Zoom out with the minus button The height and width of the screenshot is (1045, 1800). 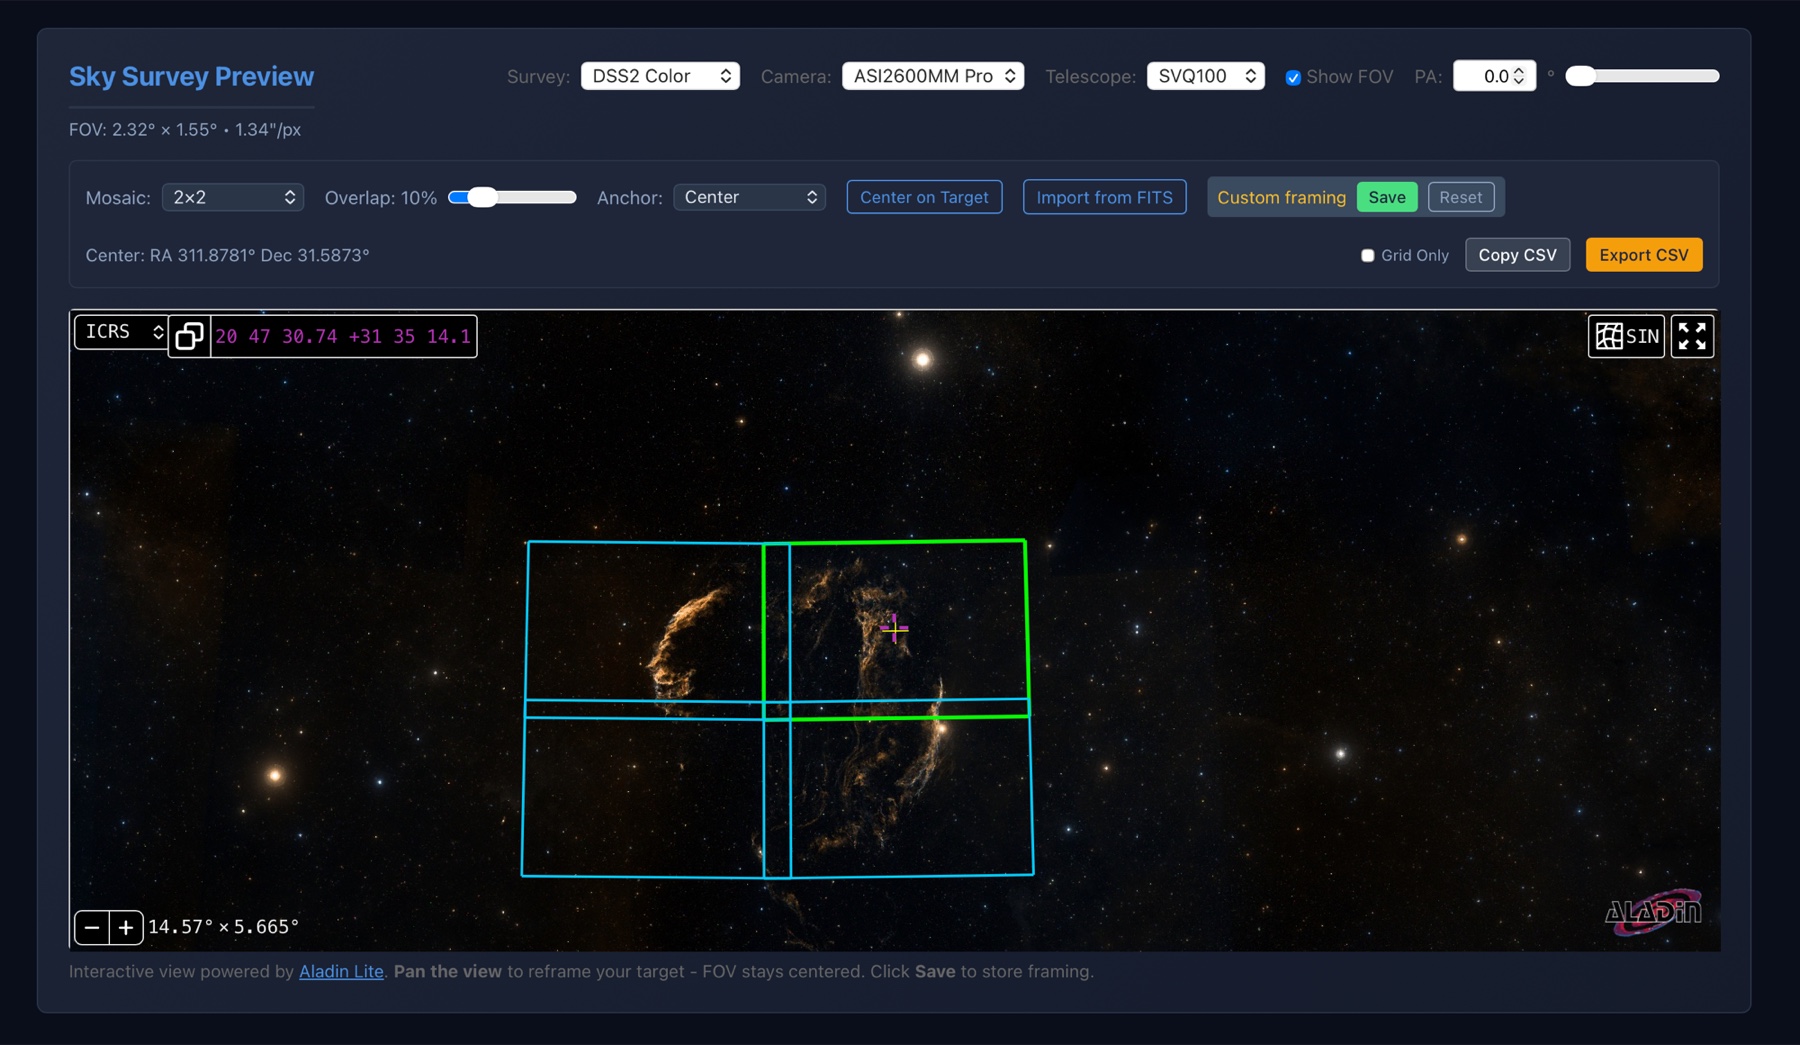coord(92,928)
